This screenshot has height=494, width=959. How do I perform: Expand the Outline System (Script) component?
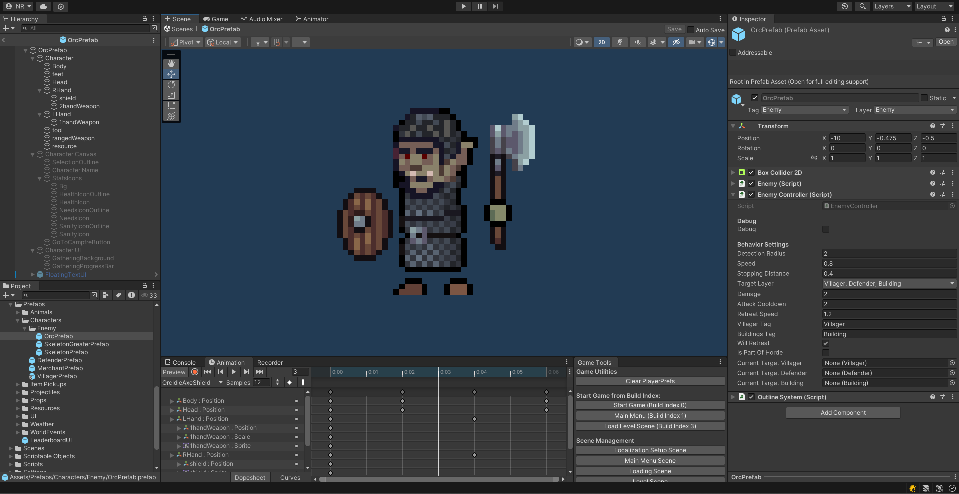[x=733, y=397]
